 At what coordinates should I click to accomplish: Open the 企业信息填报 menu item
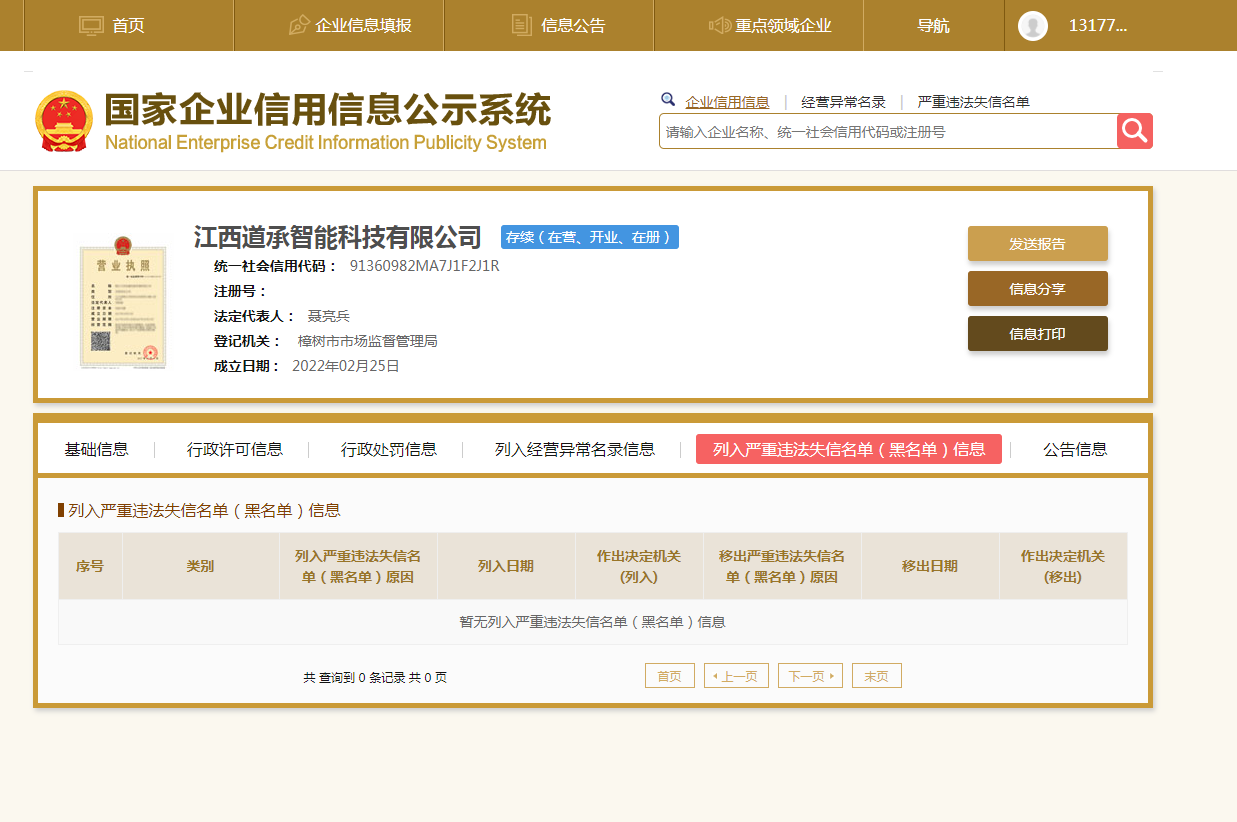363,26
